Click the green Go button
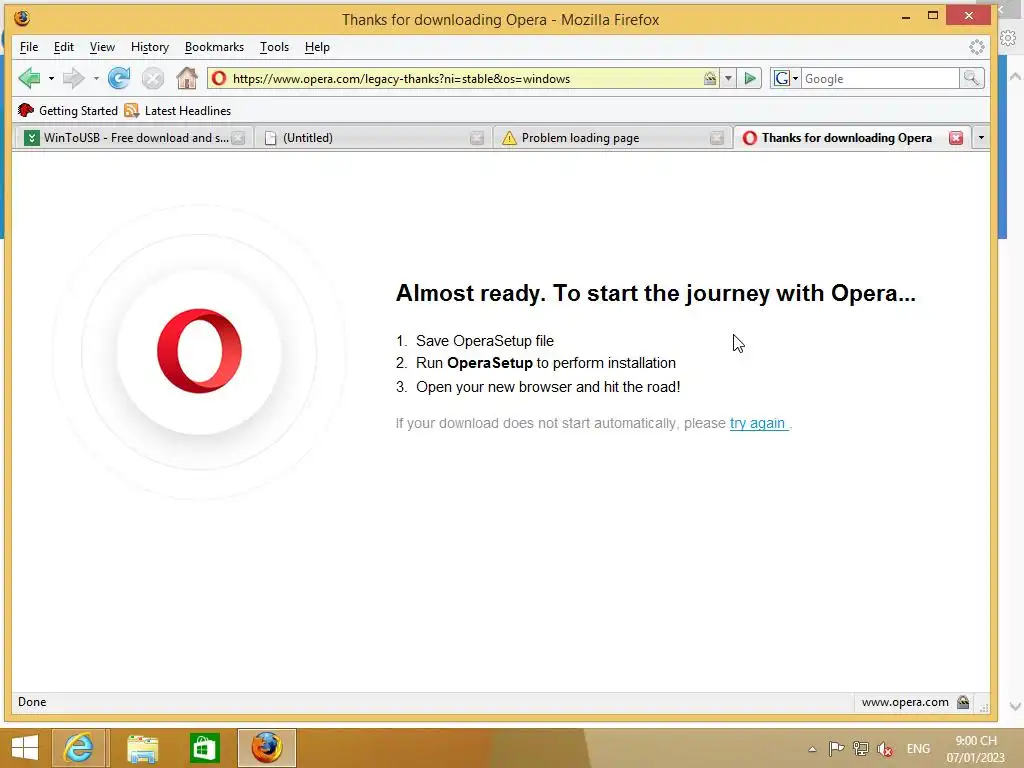 (750, 78)
